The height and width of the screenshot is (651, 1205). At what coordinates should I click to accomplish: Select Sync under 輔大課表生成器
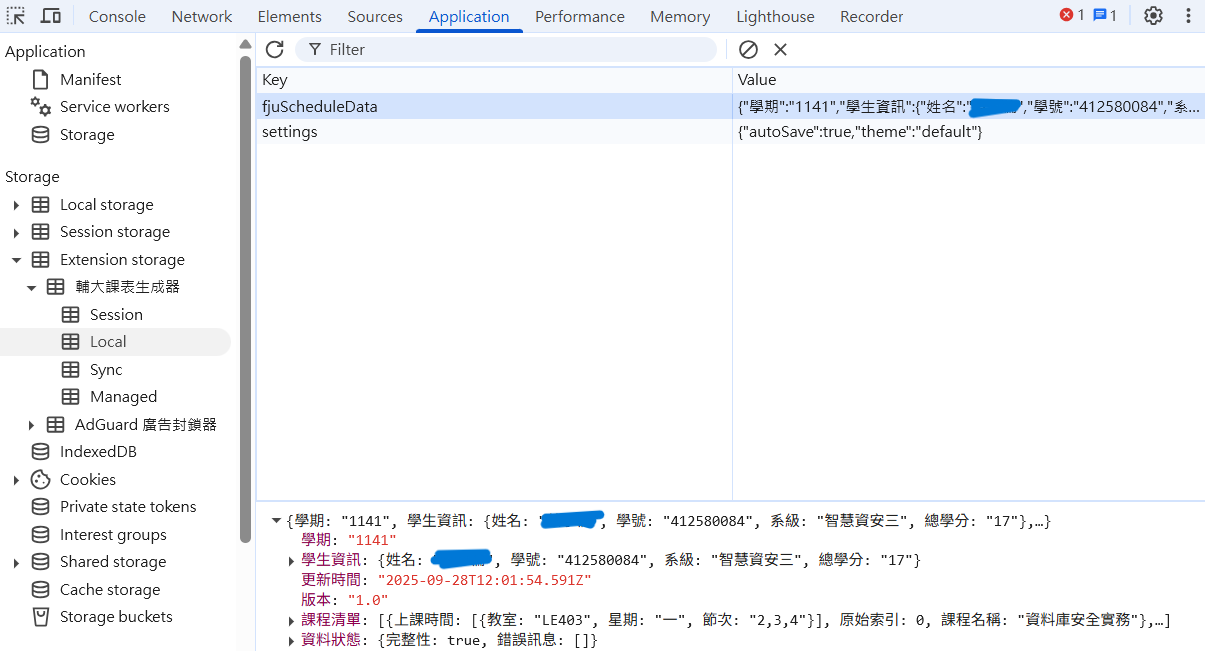tap(106, 370)
